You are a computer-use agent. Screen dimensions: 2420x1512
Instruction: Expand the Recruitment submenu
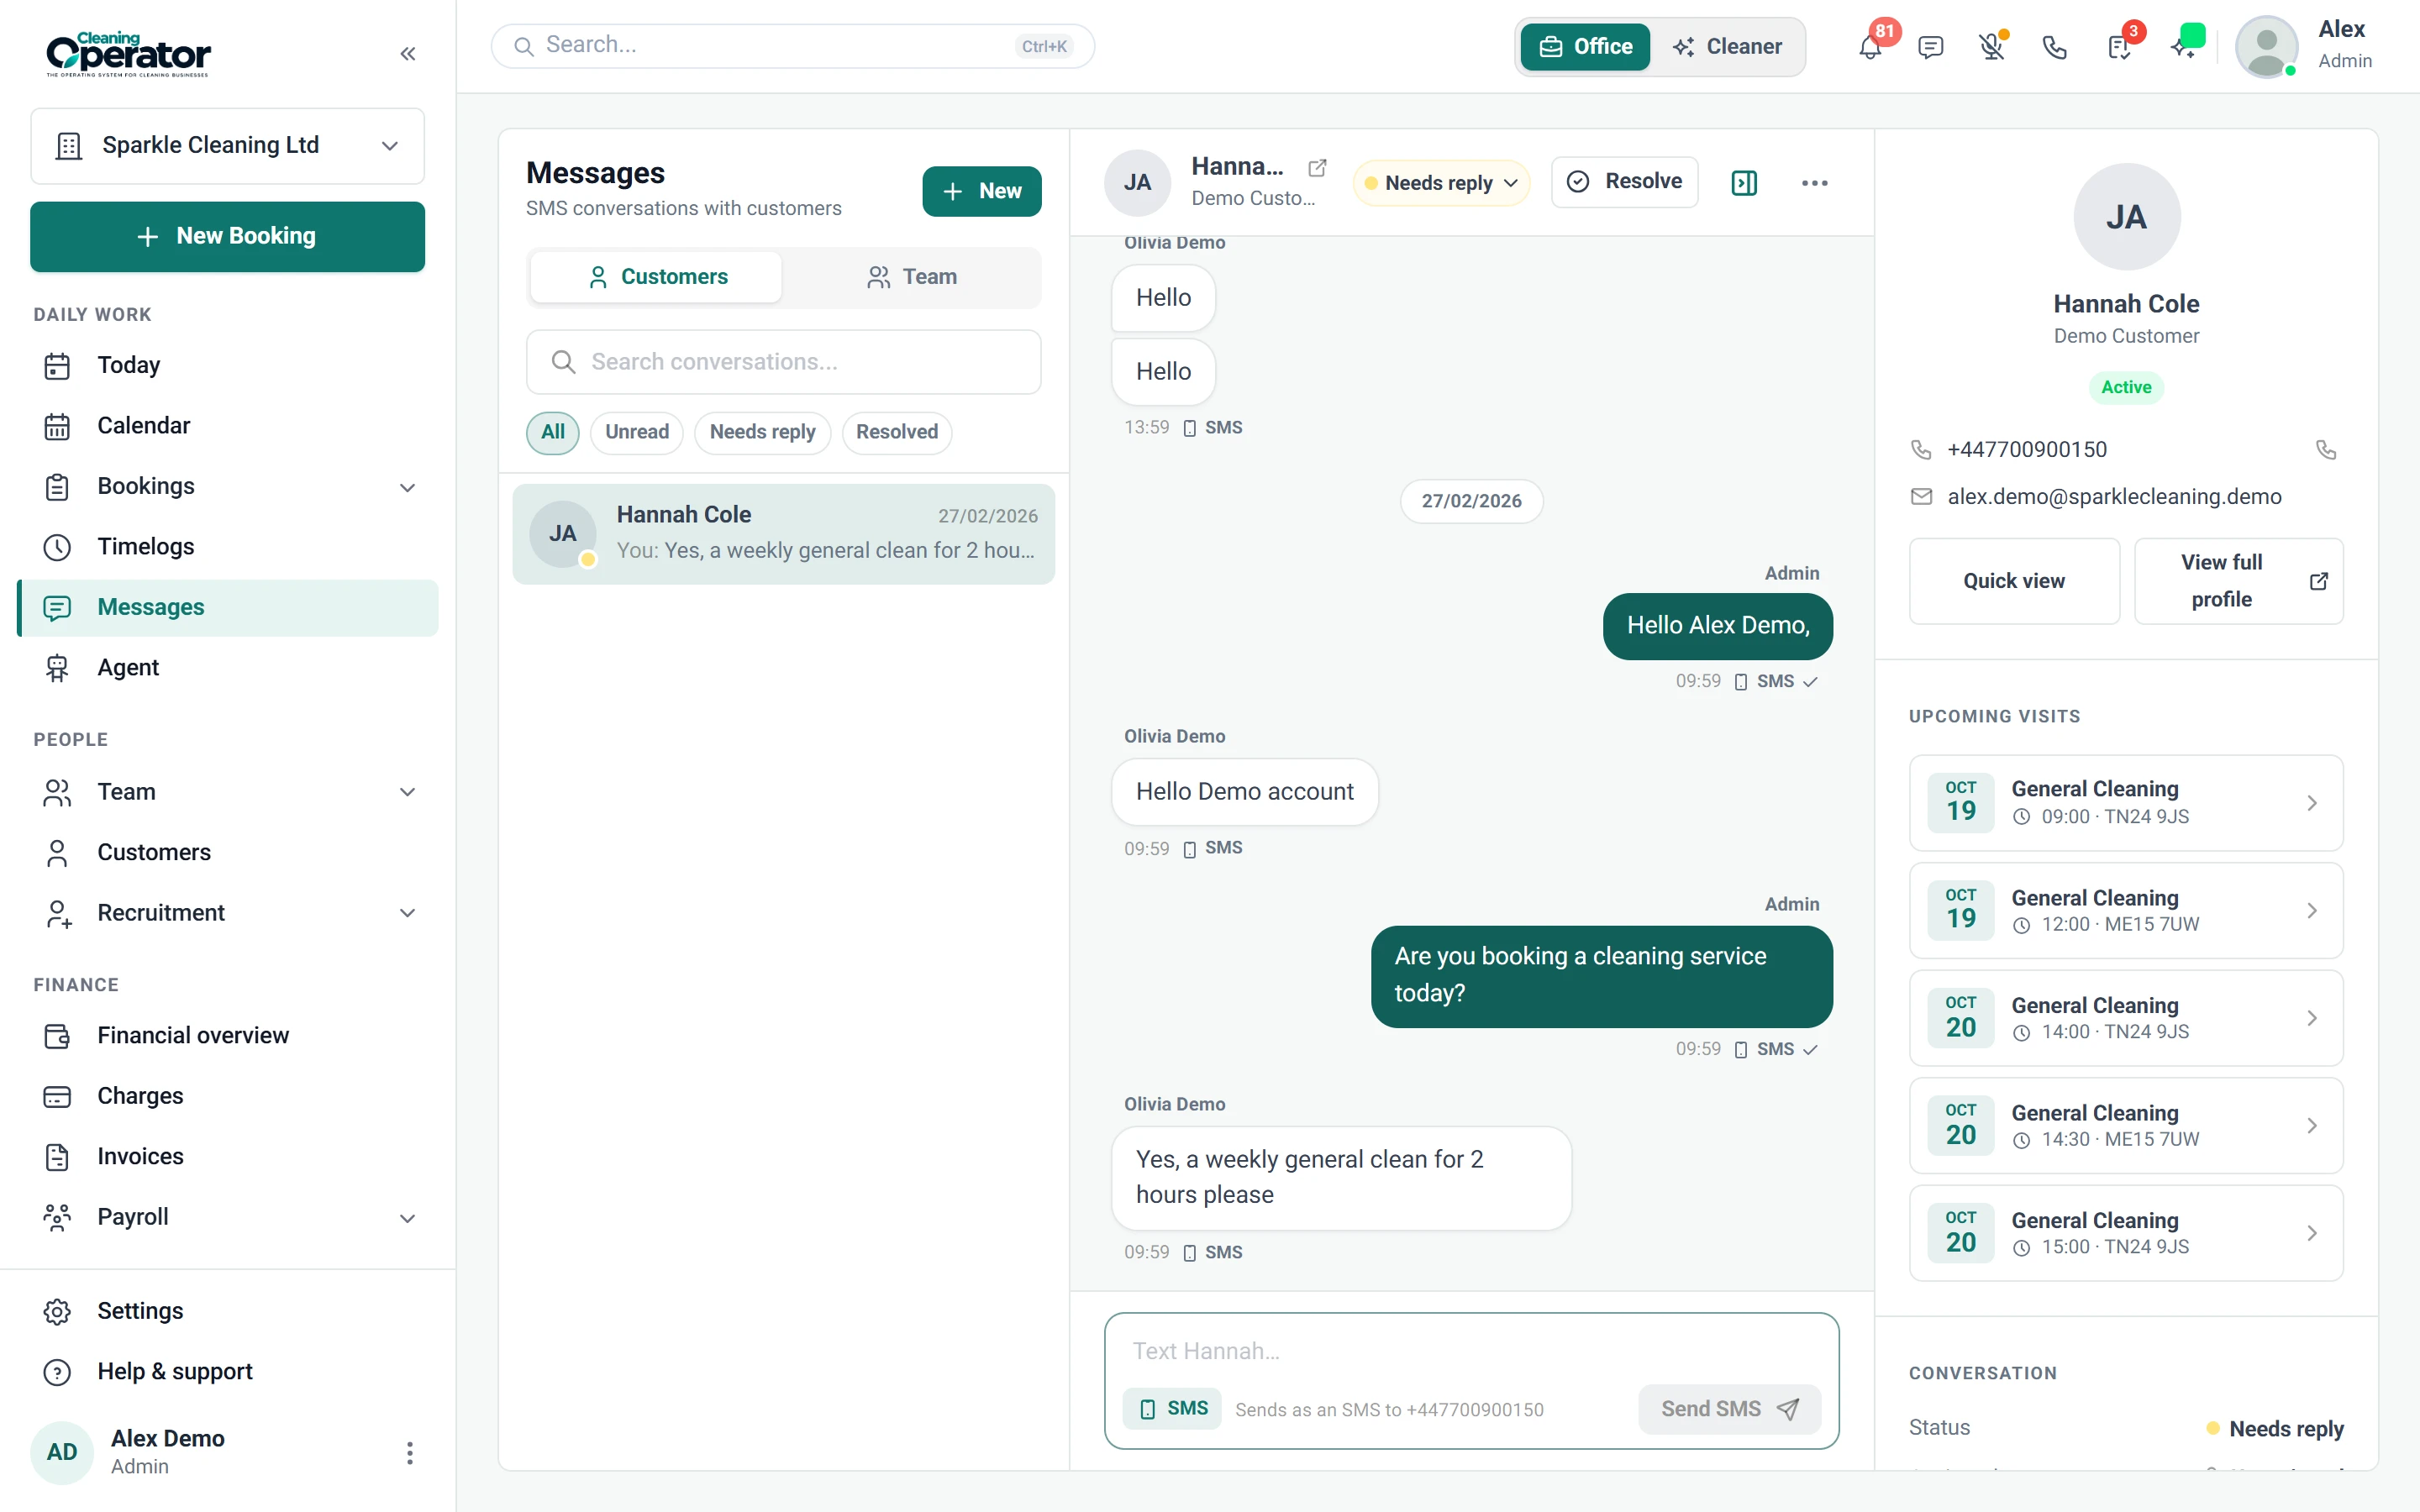(x=407, y=913)
